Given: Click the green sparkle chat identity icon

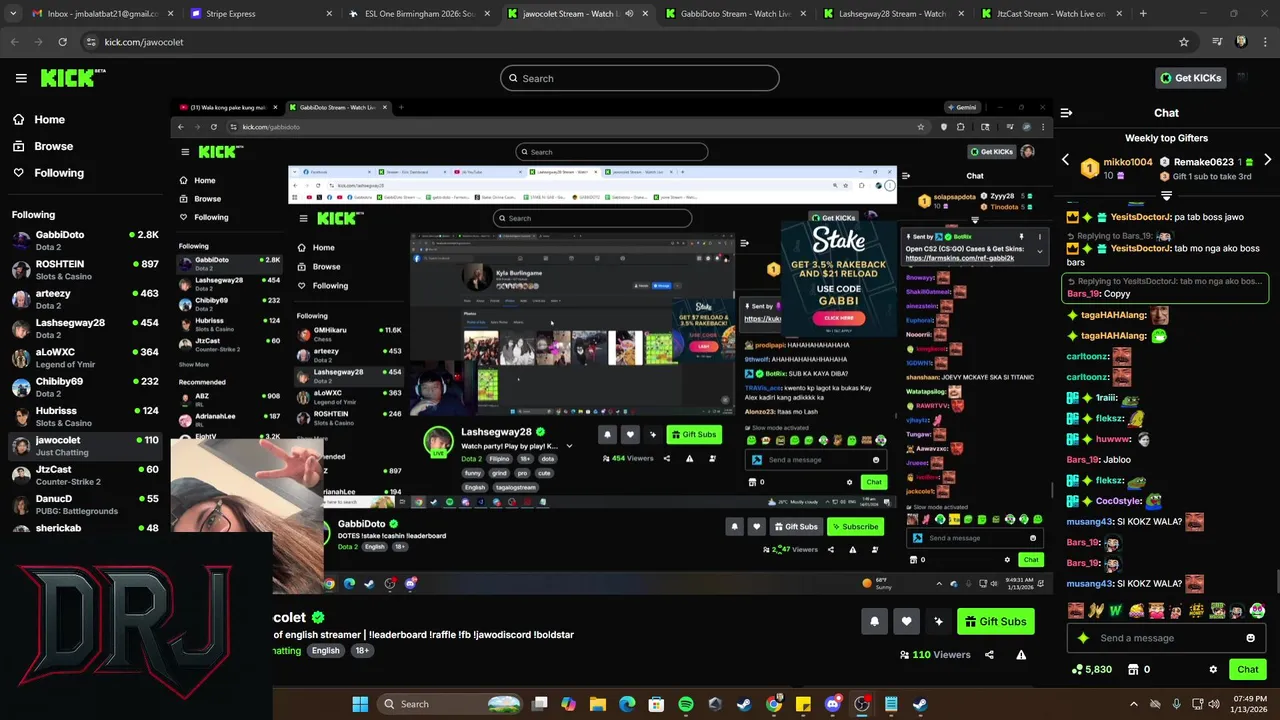Looking at the screenshot, I should coord(1082,638).
